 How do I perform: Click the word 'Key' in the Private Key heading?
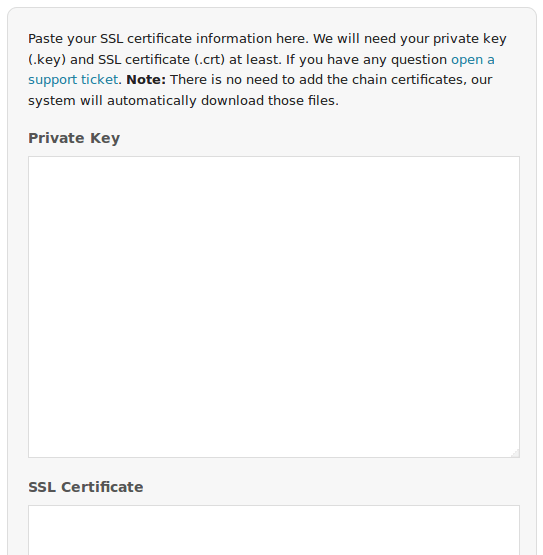click(x=105, y=138)
